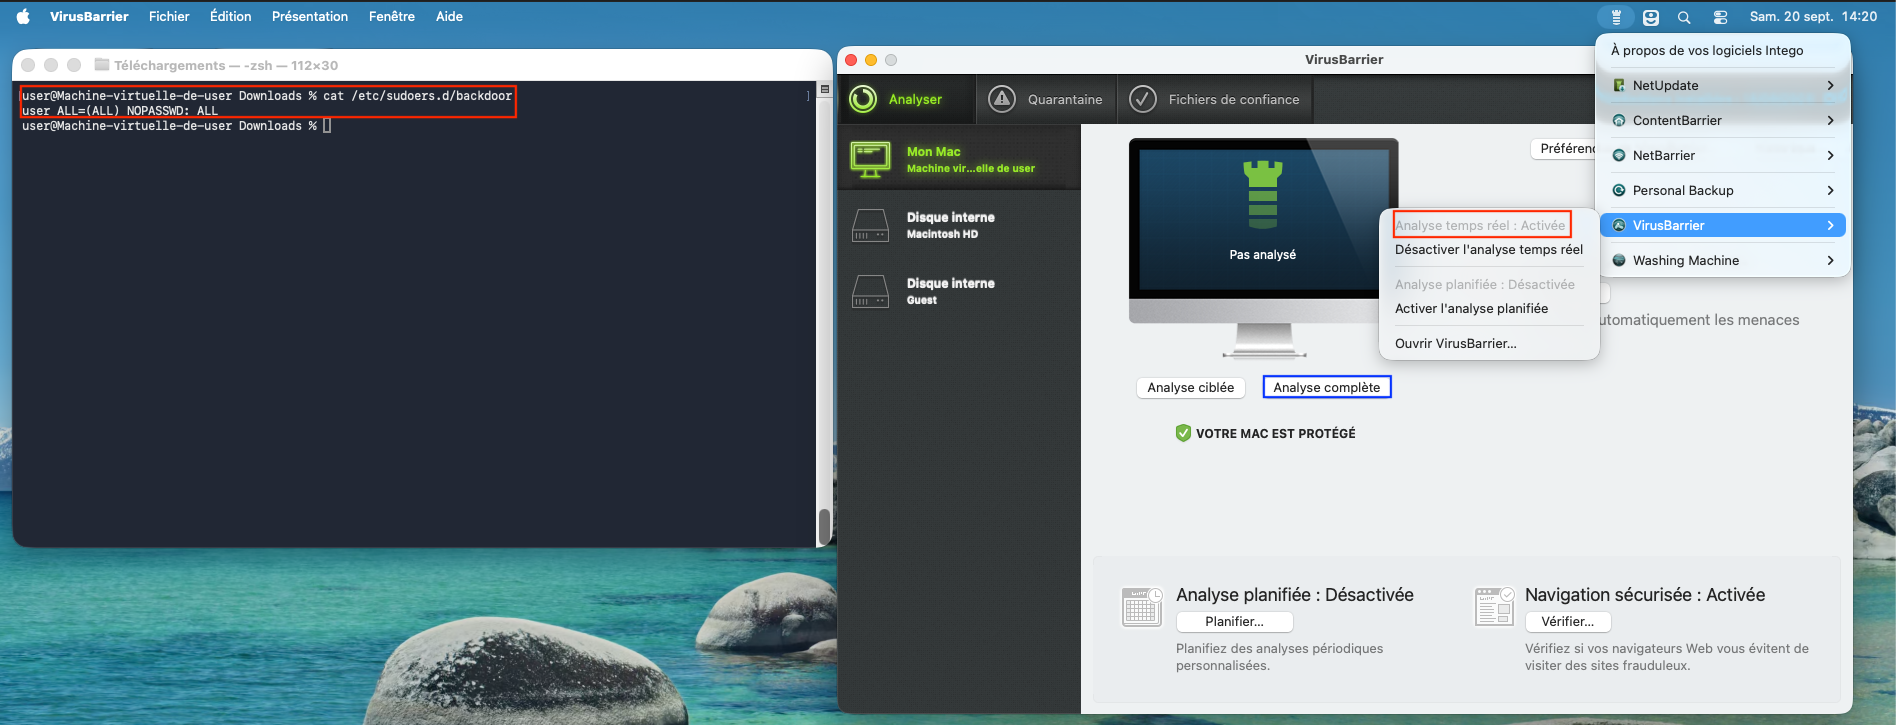Expand the Washing Machine submenu arrow
This screenshot has width=1896, height=725.
1830,261
